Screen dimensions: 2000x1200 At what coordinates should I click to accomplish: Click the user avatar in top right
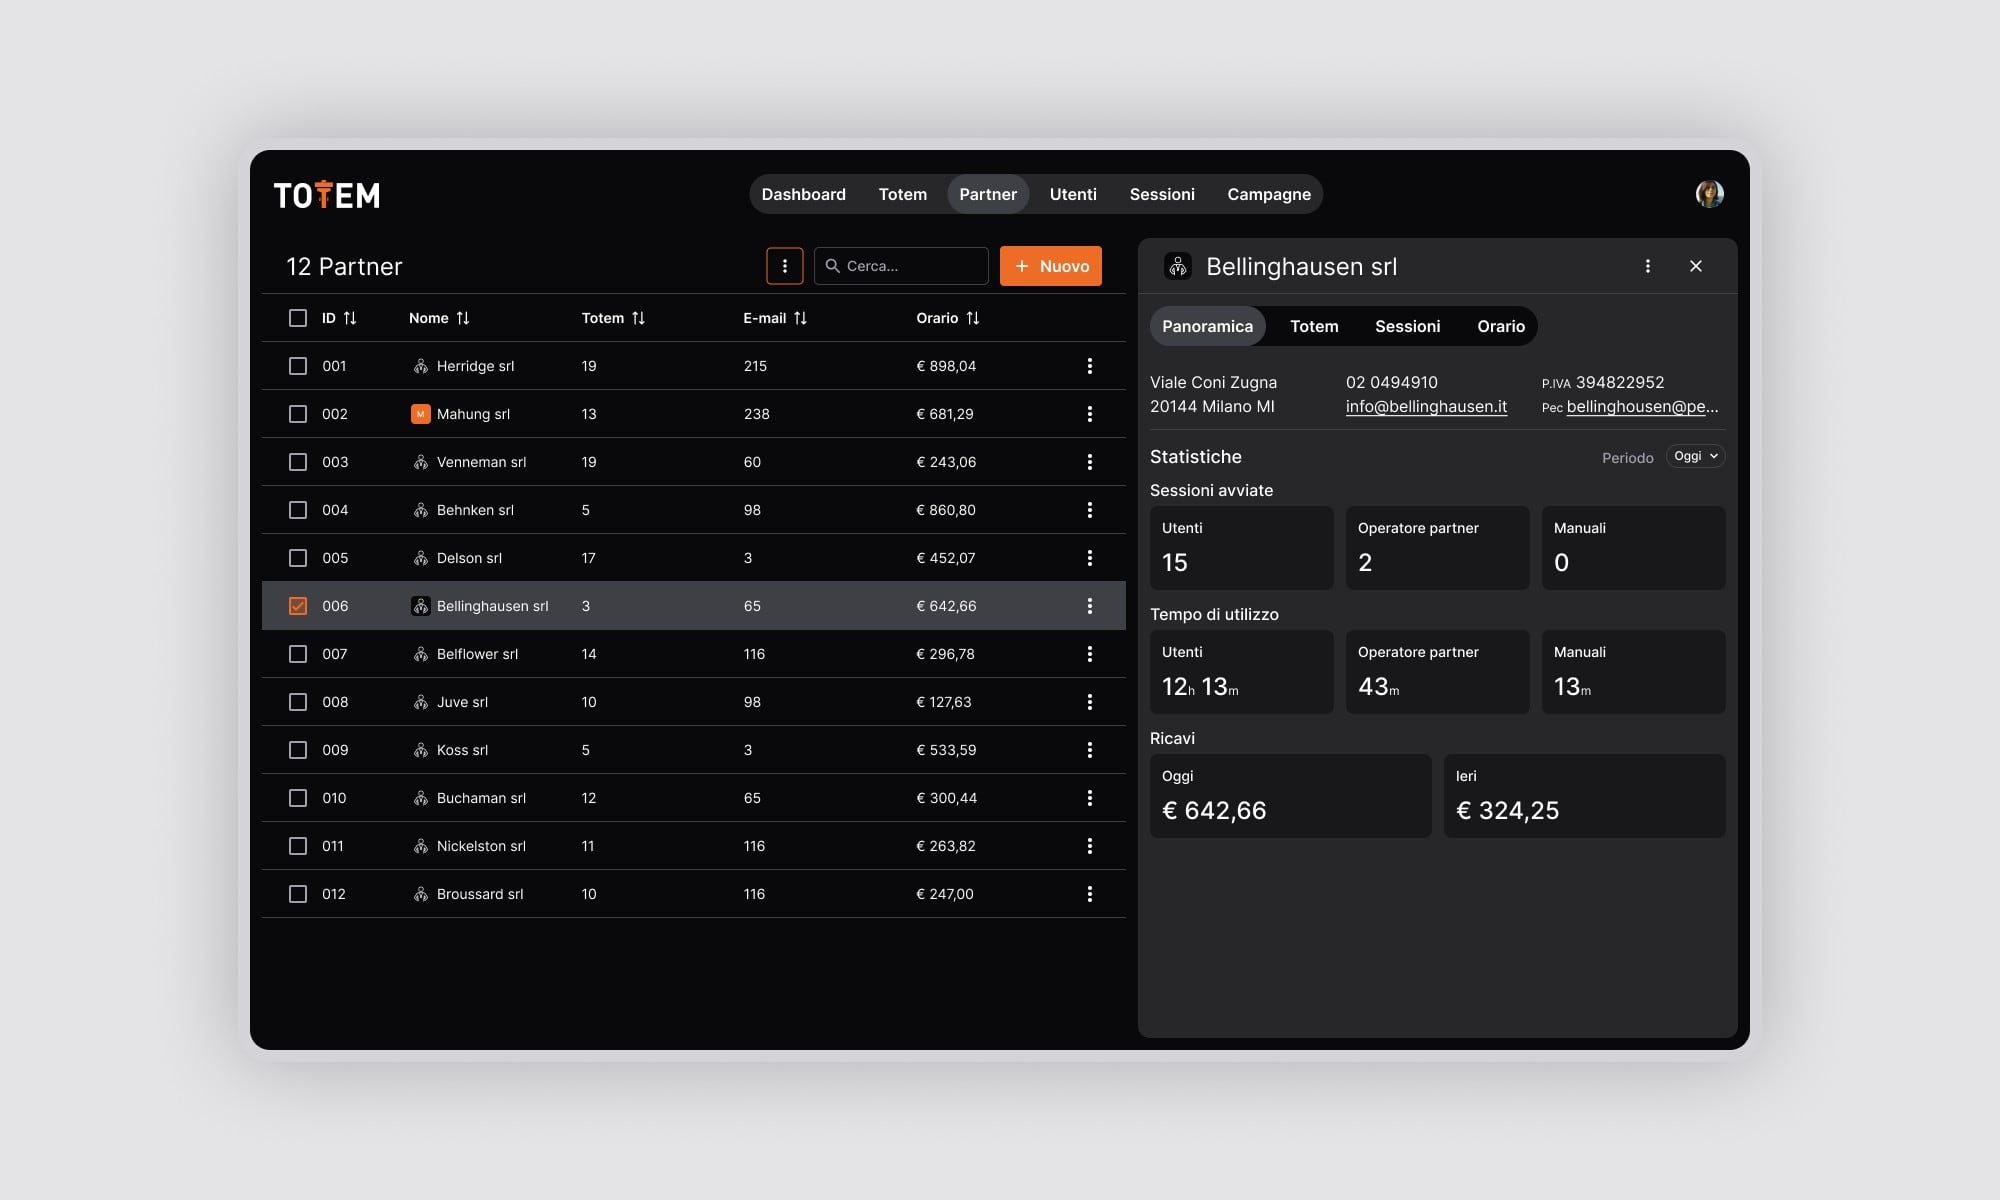1710,194
